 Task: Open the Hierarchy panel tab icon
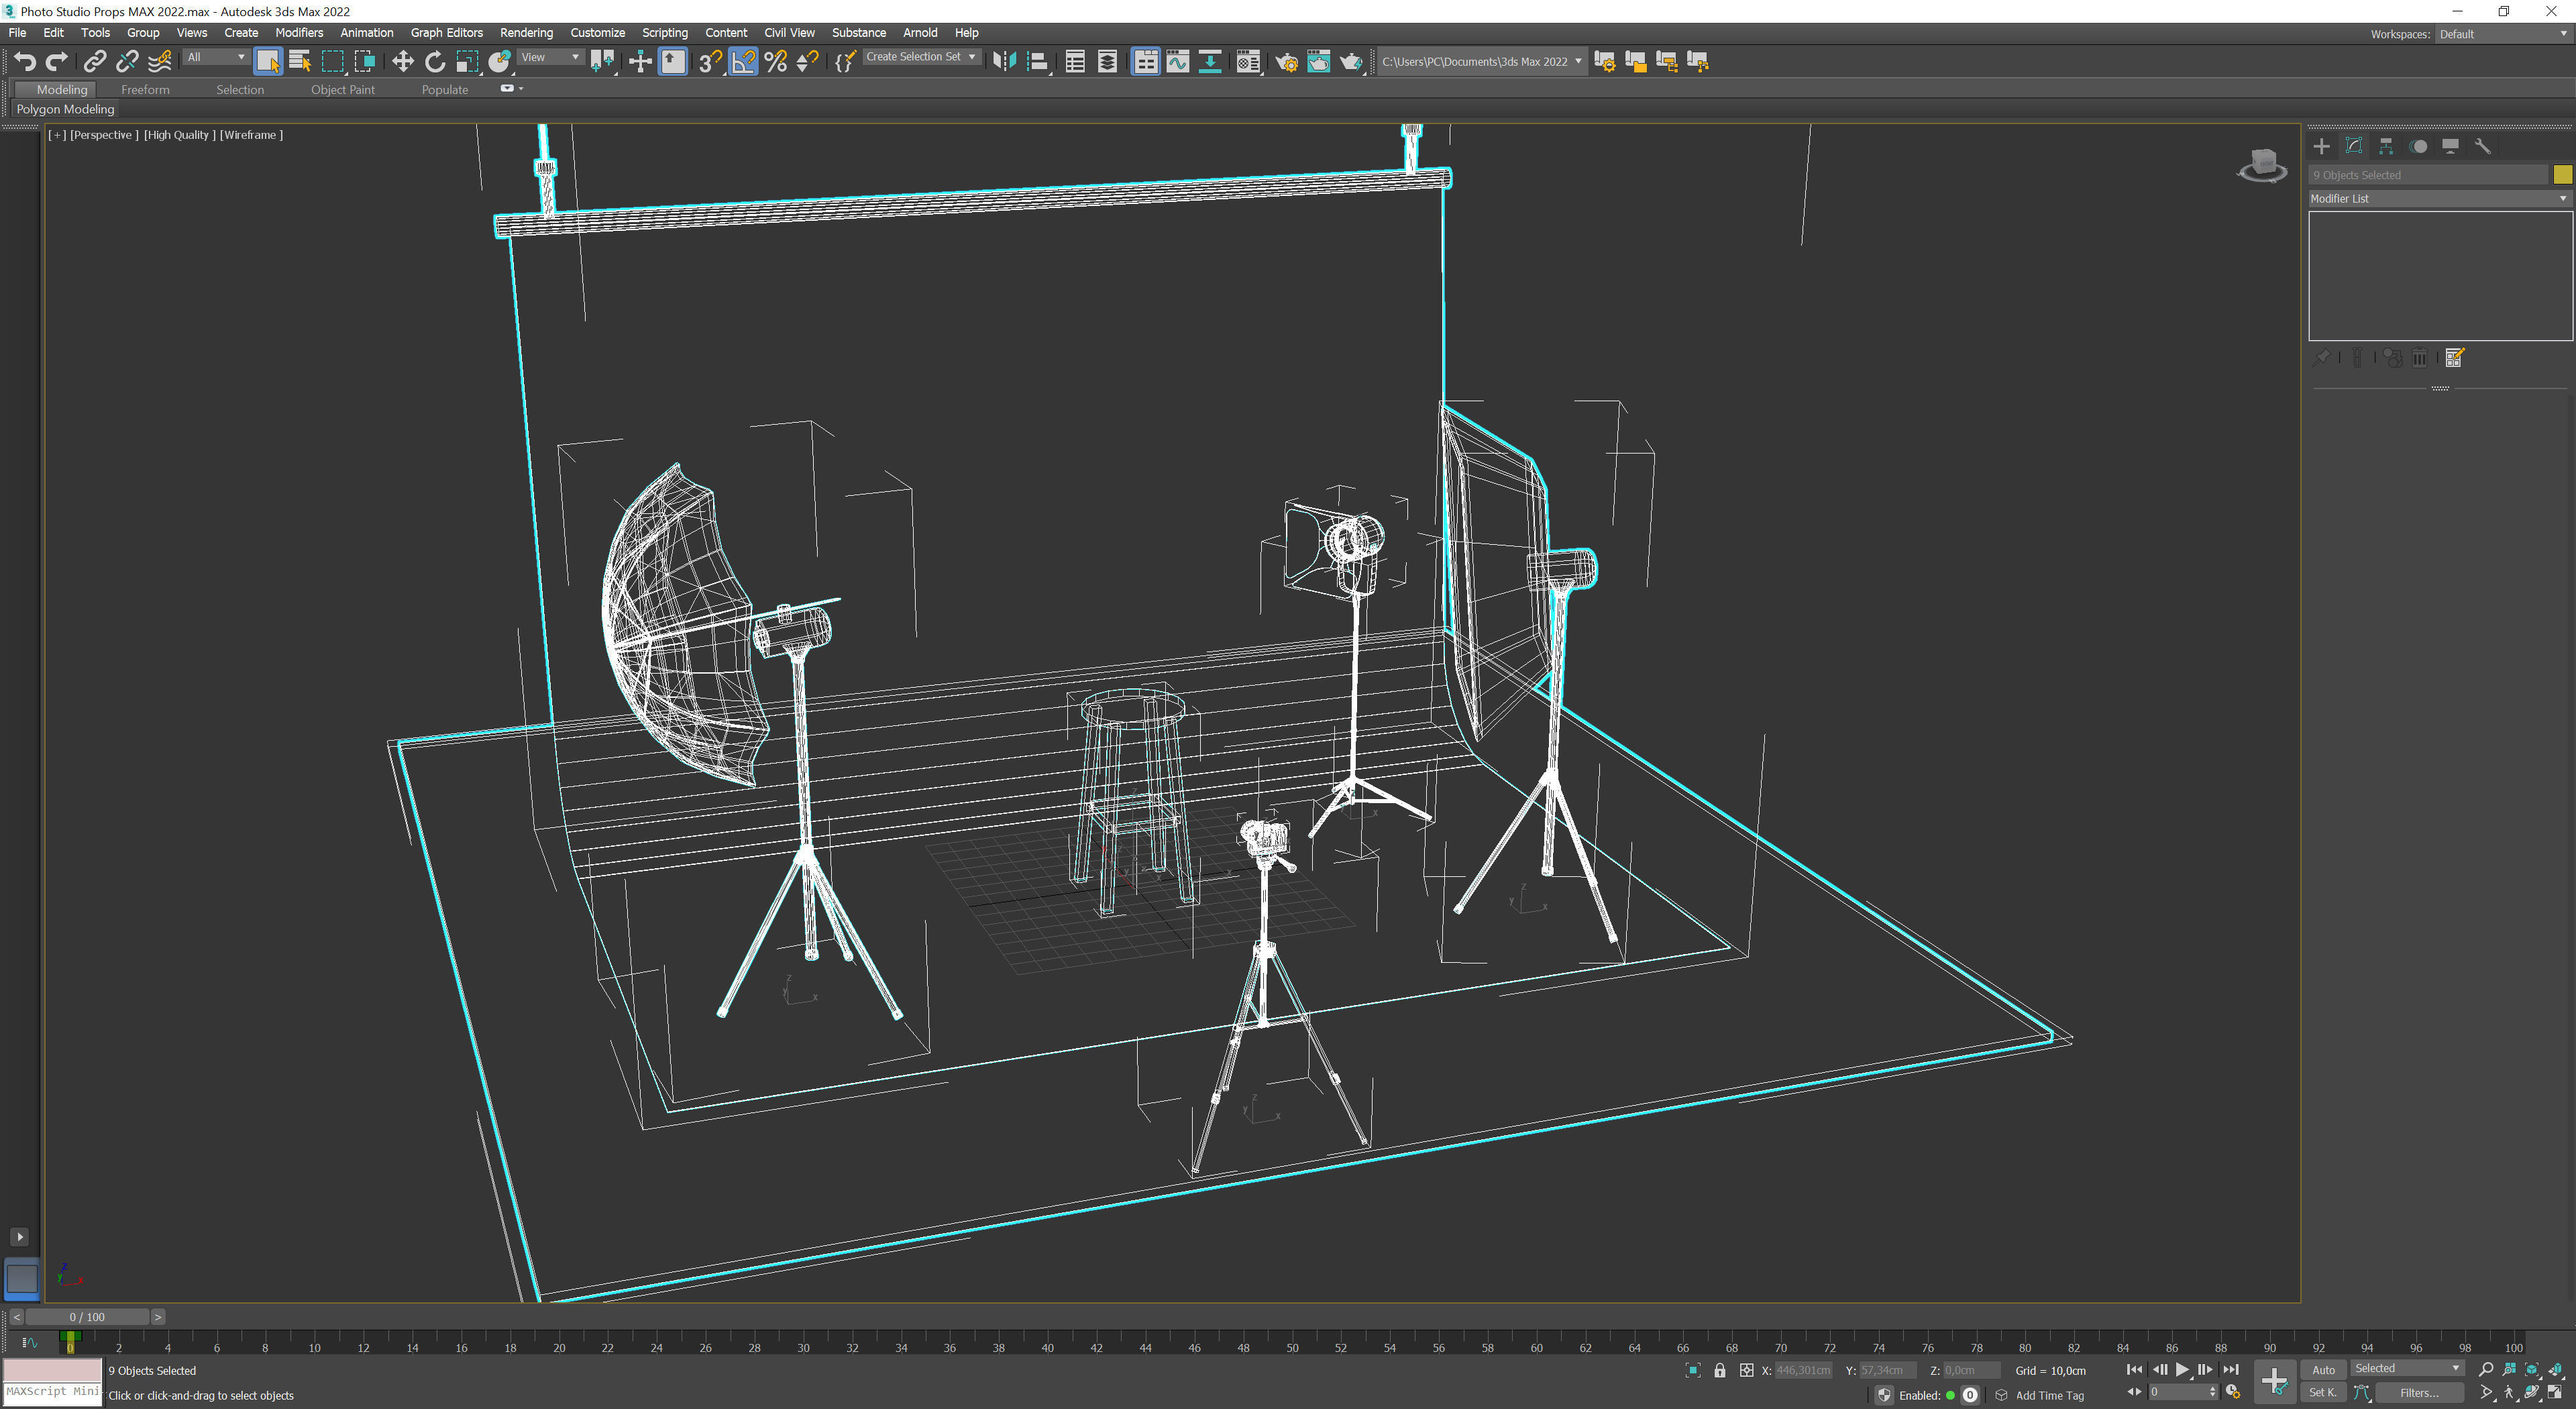[2386, 146]
